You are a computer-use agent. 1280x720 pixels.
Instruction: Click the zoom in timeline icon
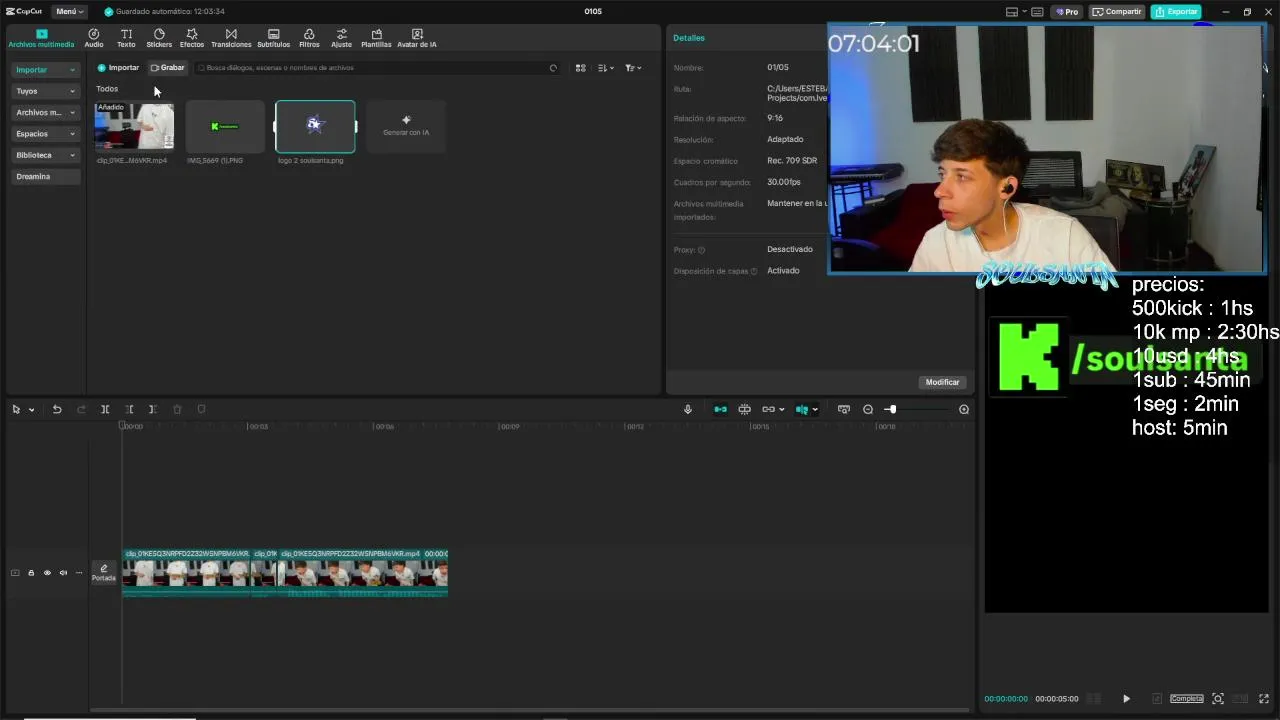[964, 409]
